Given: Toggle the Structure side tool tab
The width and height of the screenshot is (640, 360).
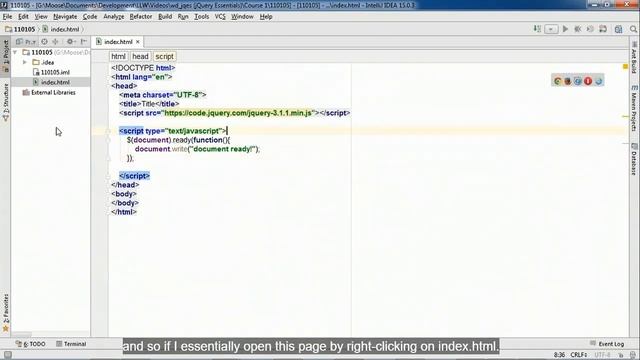Looking at the screenshot, I should pos(6,102).
